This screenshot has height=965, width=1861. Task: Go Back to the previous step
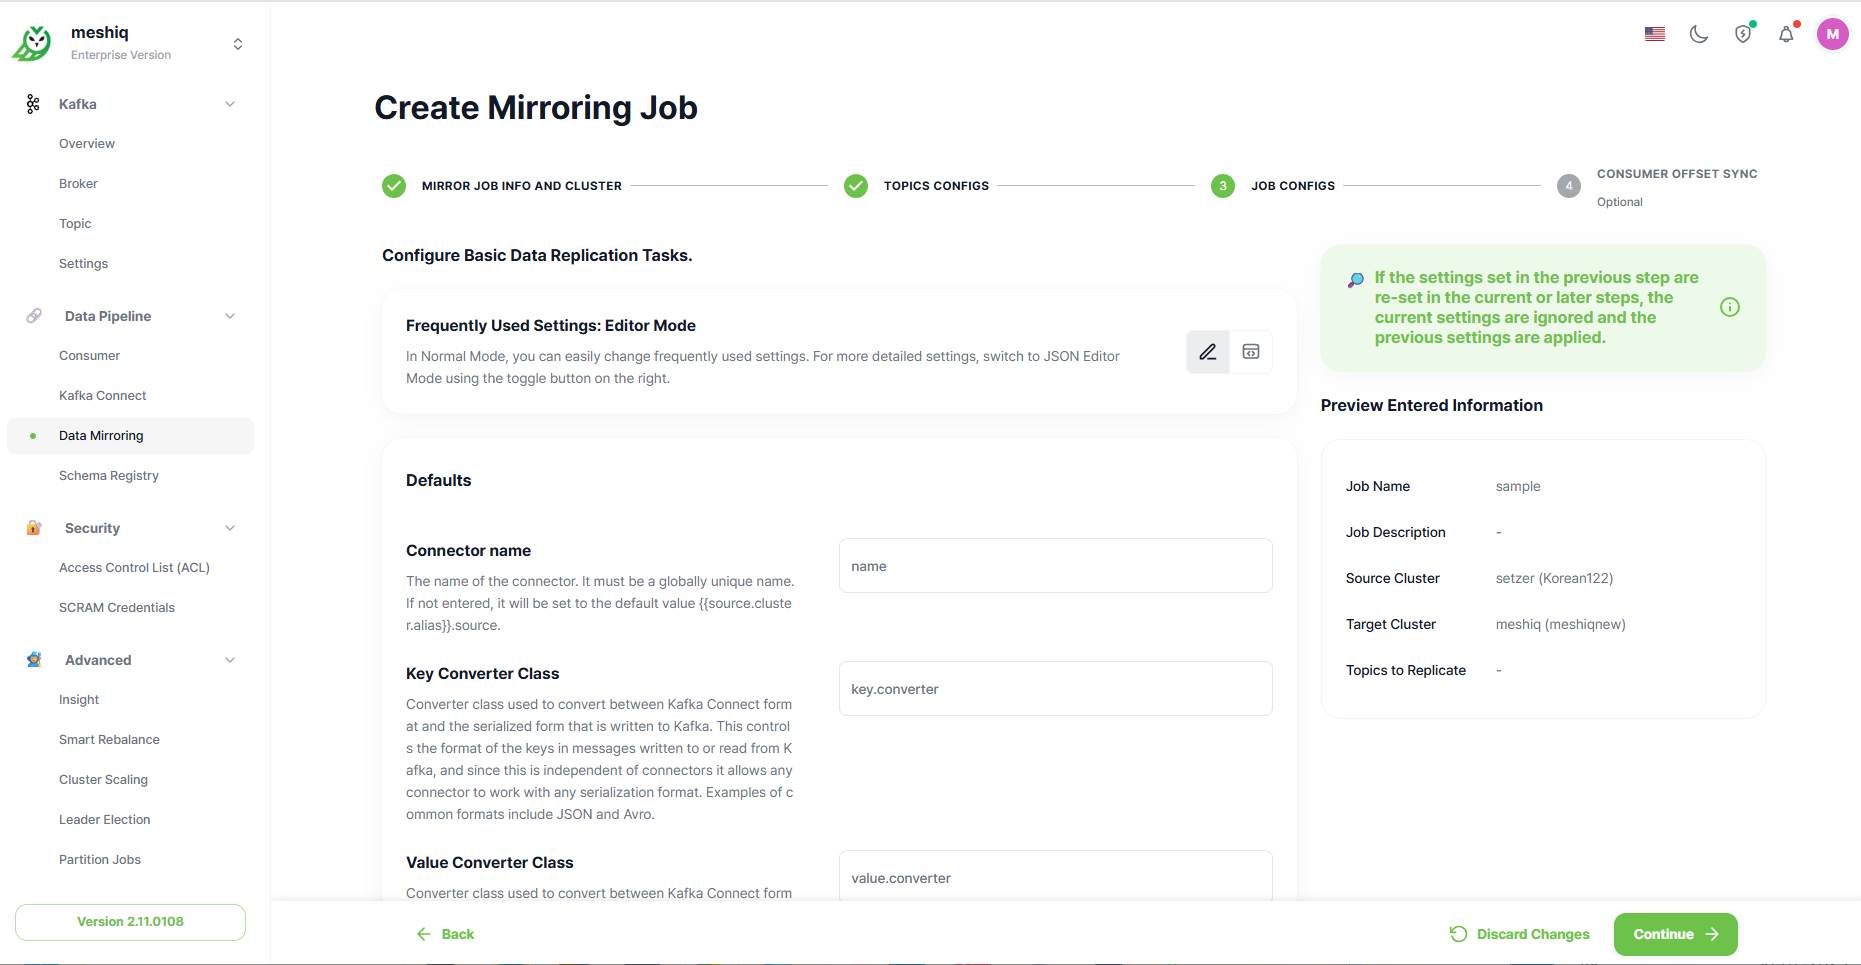(x=445, y=934)
